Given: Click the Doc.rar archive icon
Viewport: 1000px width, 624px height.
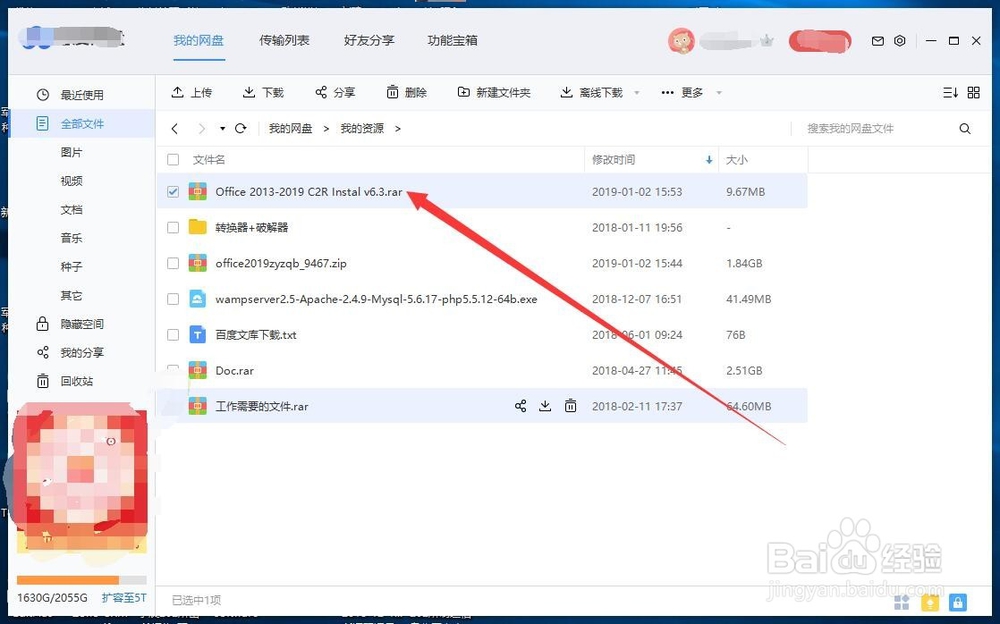Looking at the screenshot, I should (x=198, y=370).
